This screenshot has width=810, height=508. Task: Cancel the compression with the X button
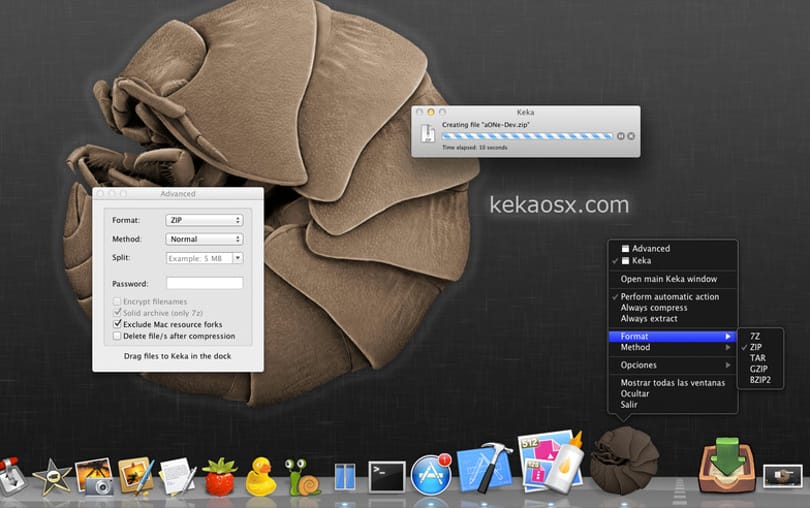(631, 136)
